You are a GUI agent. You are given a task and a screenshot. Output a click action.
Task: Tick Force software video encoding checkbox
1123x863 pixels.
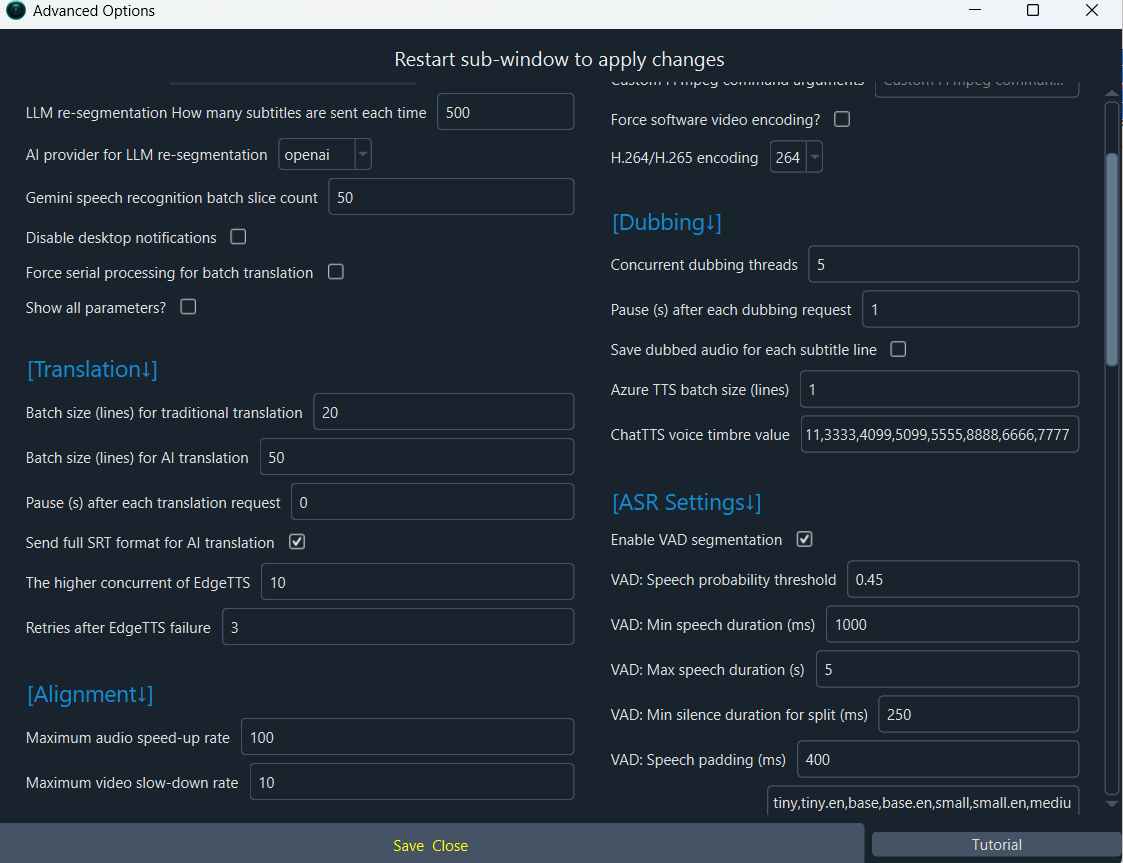pos(842,119)
